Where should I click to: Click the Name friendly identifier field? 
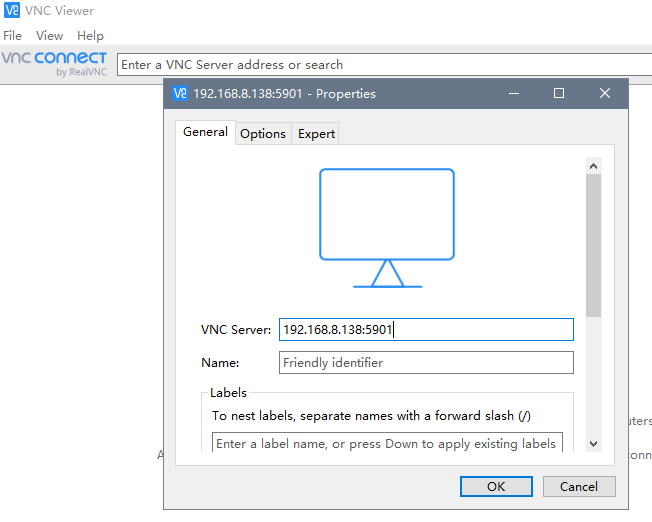click(426, 363)
